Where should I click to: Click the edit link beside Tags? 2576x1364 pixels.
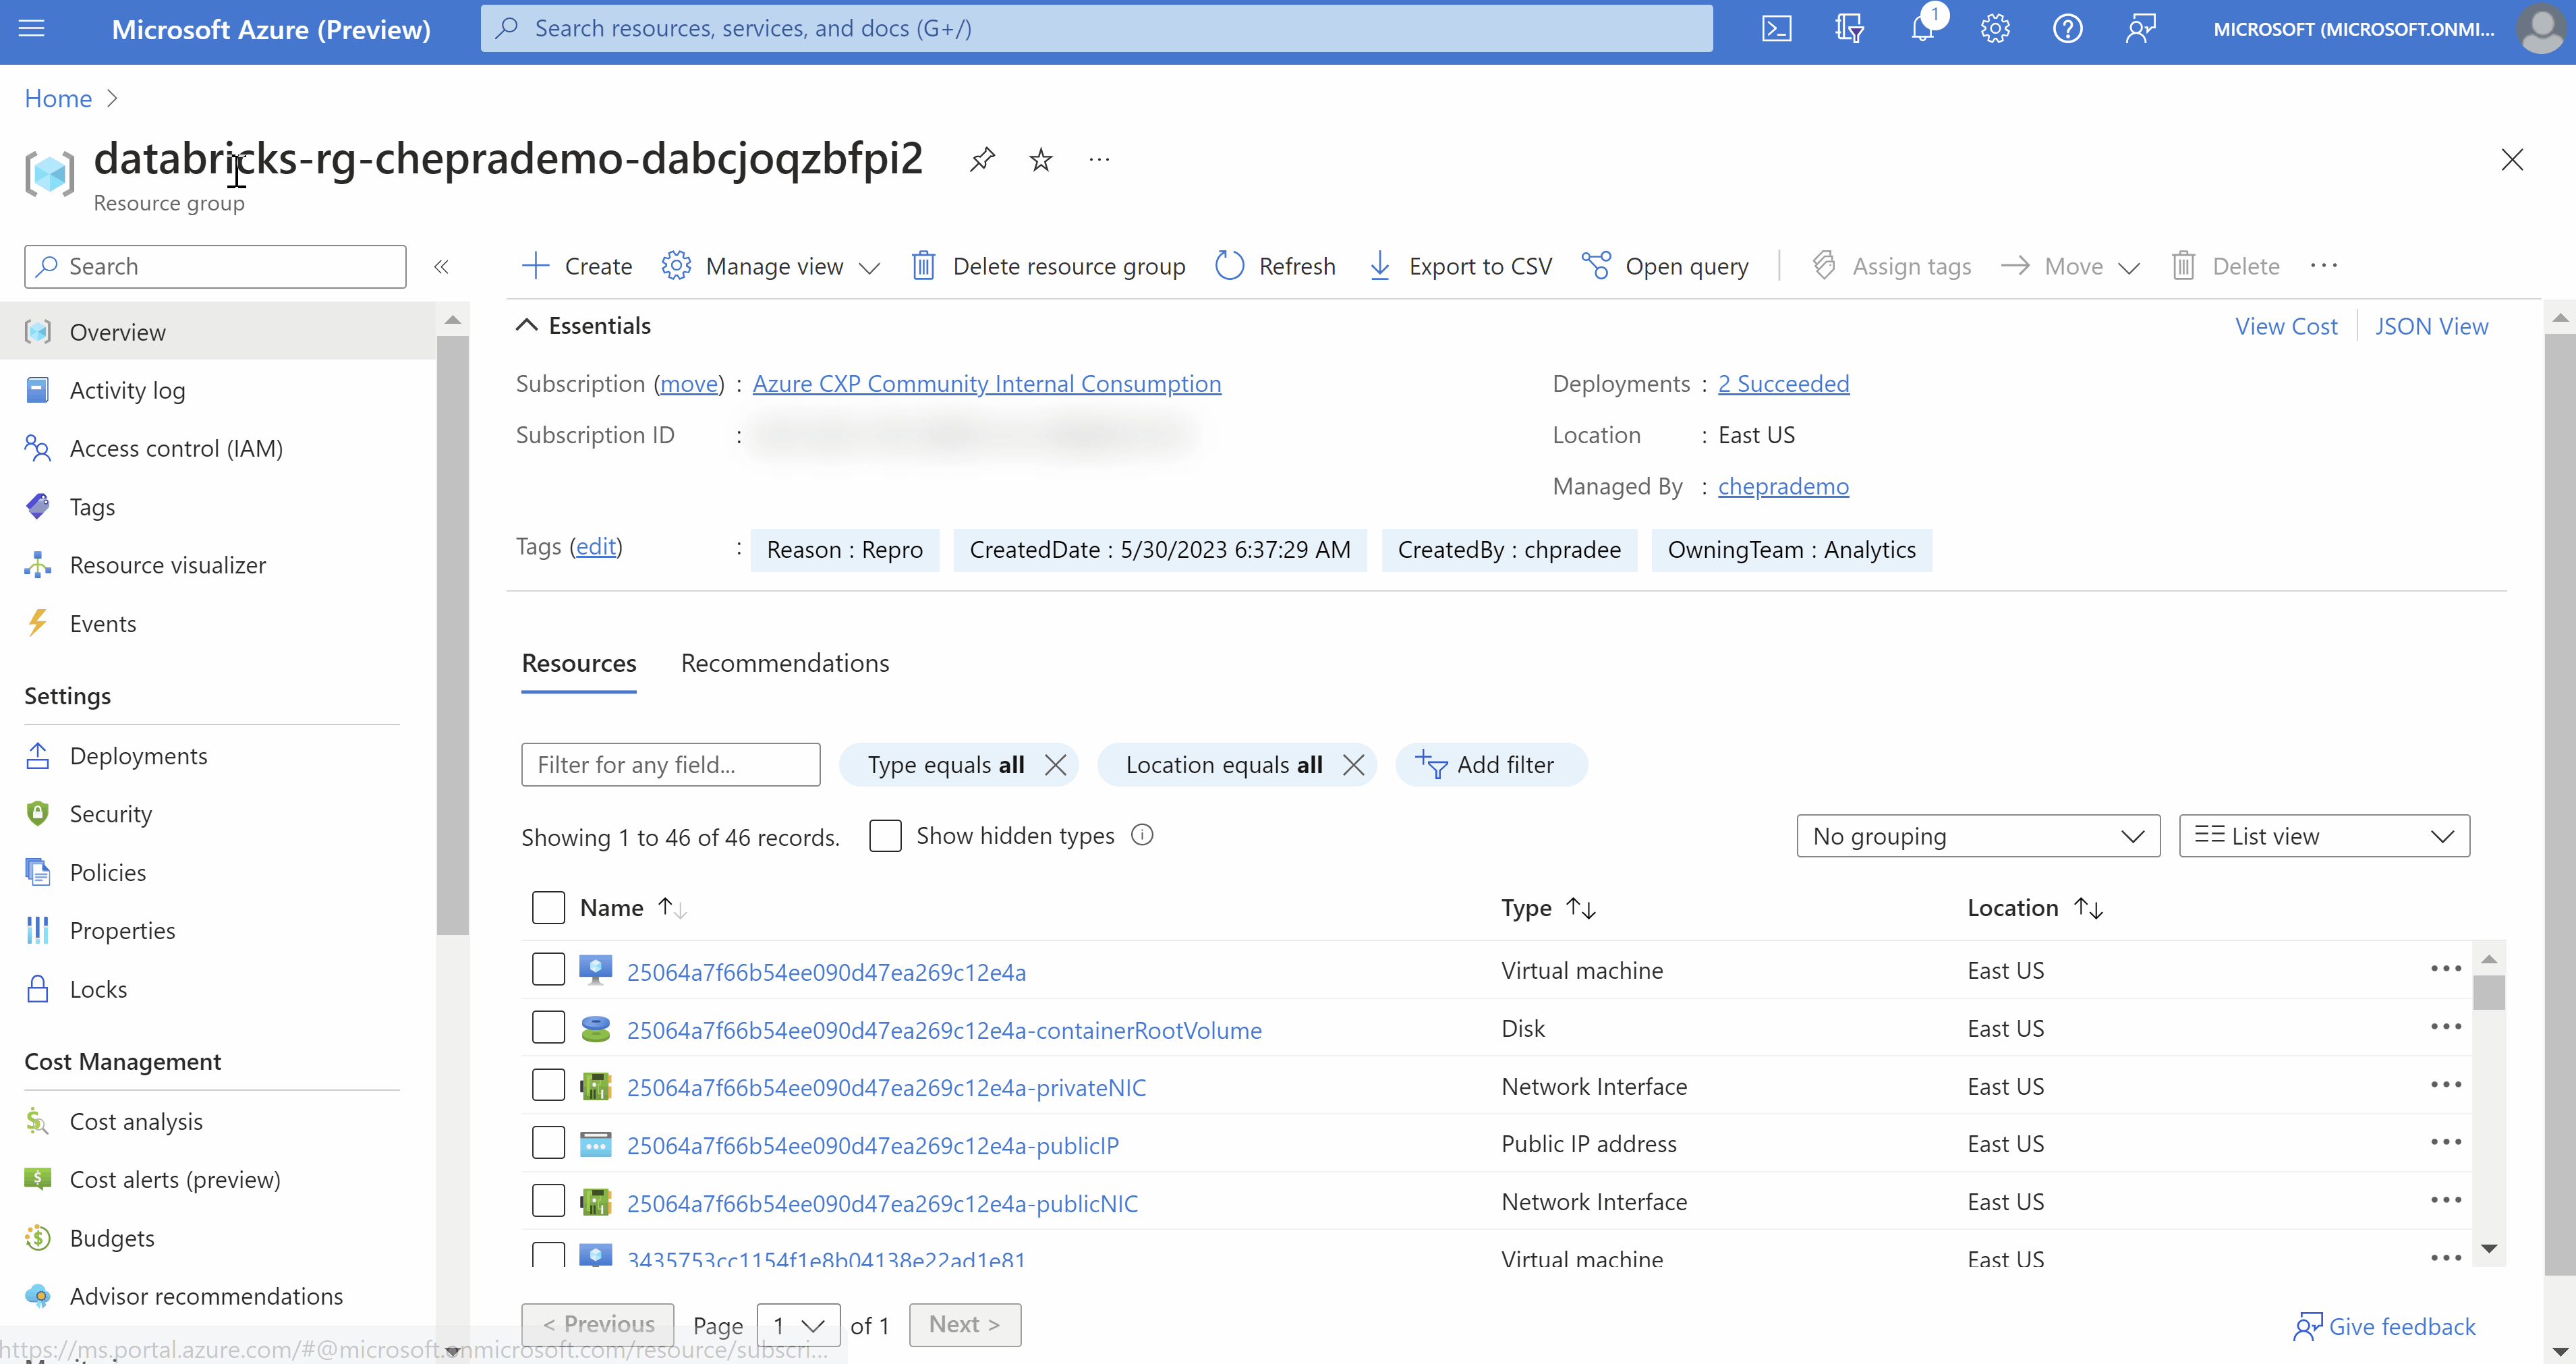(596, 547)
